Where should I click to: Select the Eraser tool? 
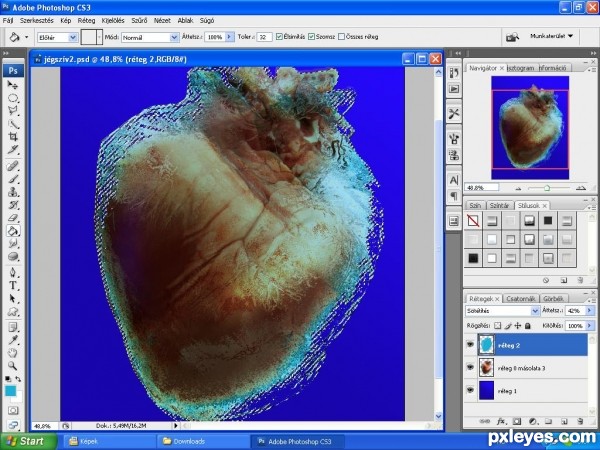tap(13, 218)
